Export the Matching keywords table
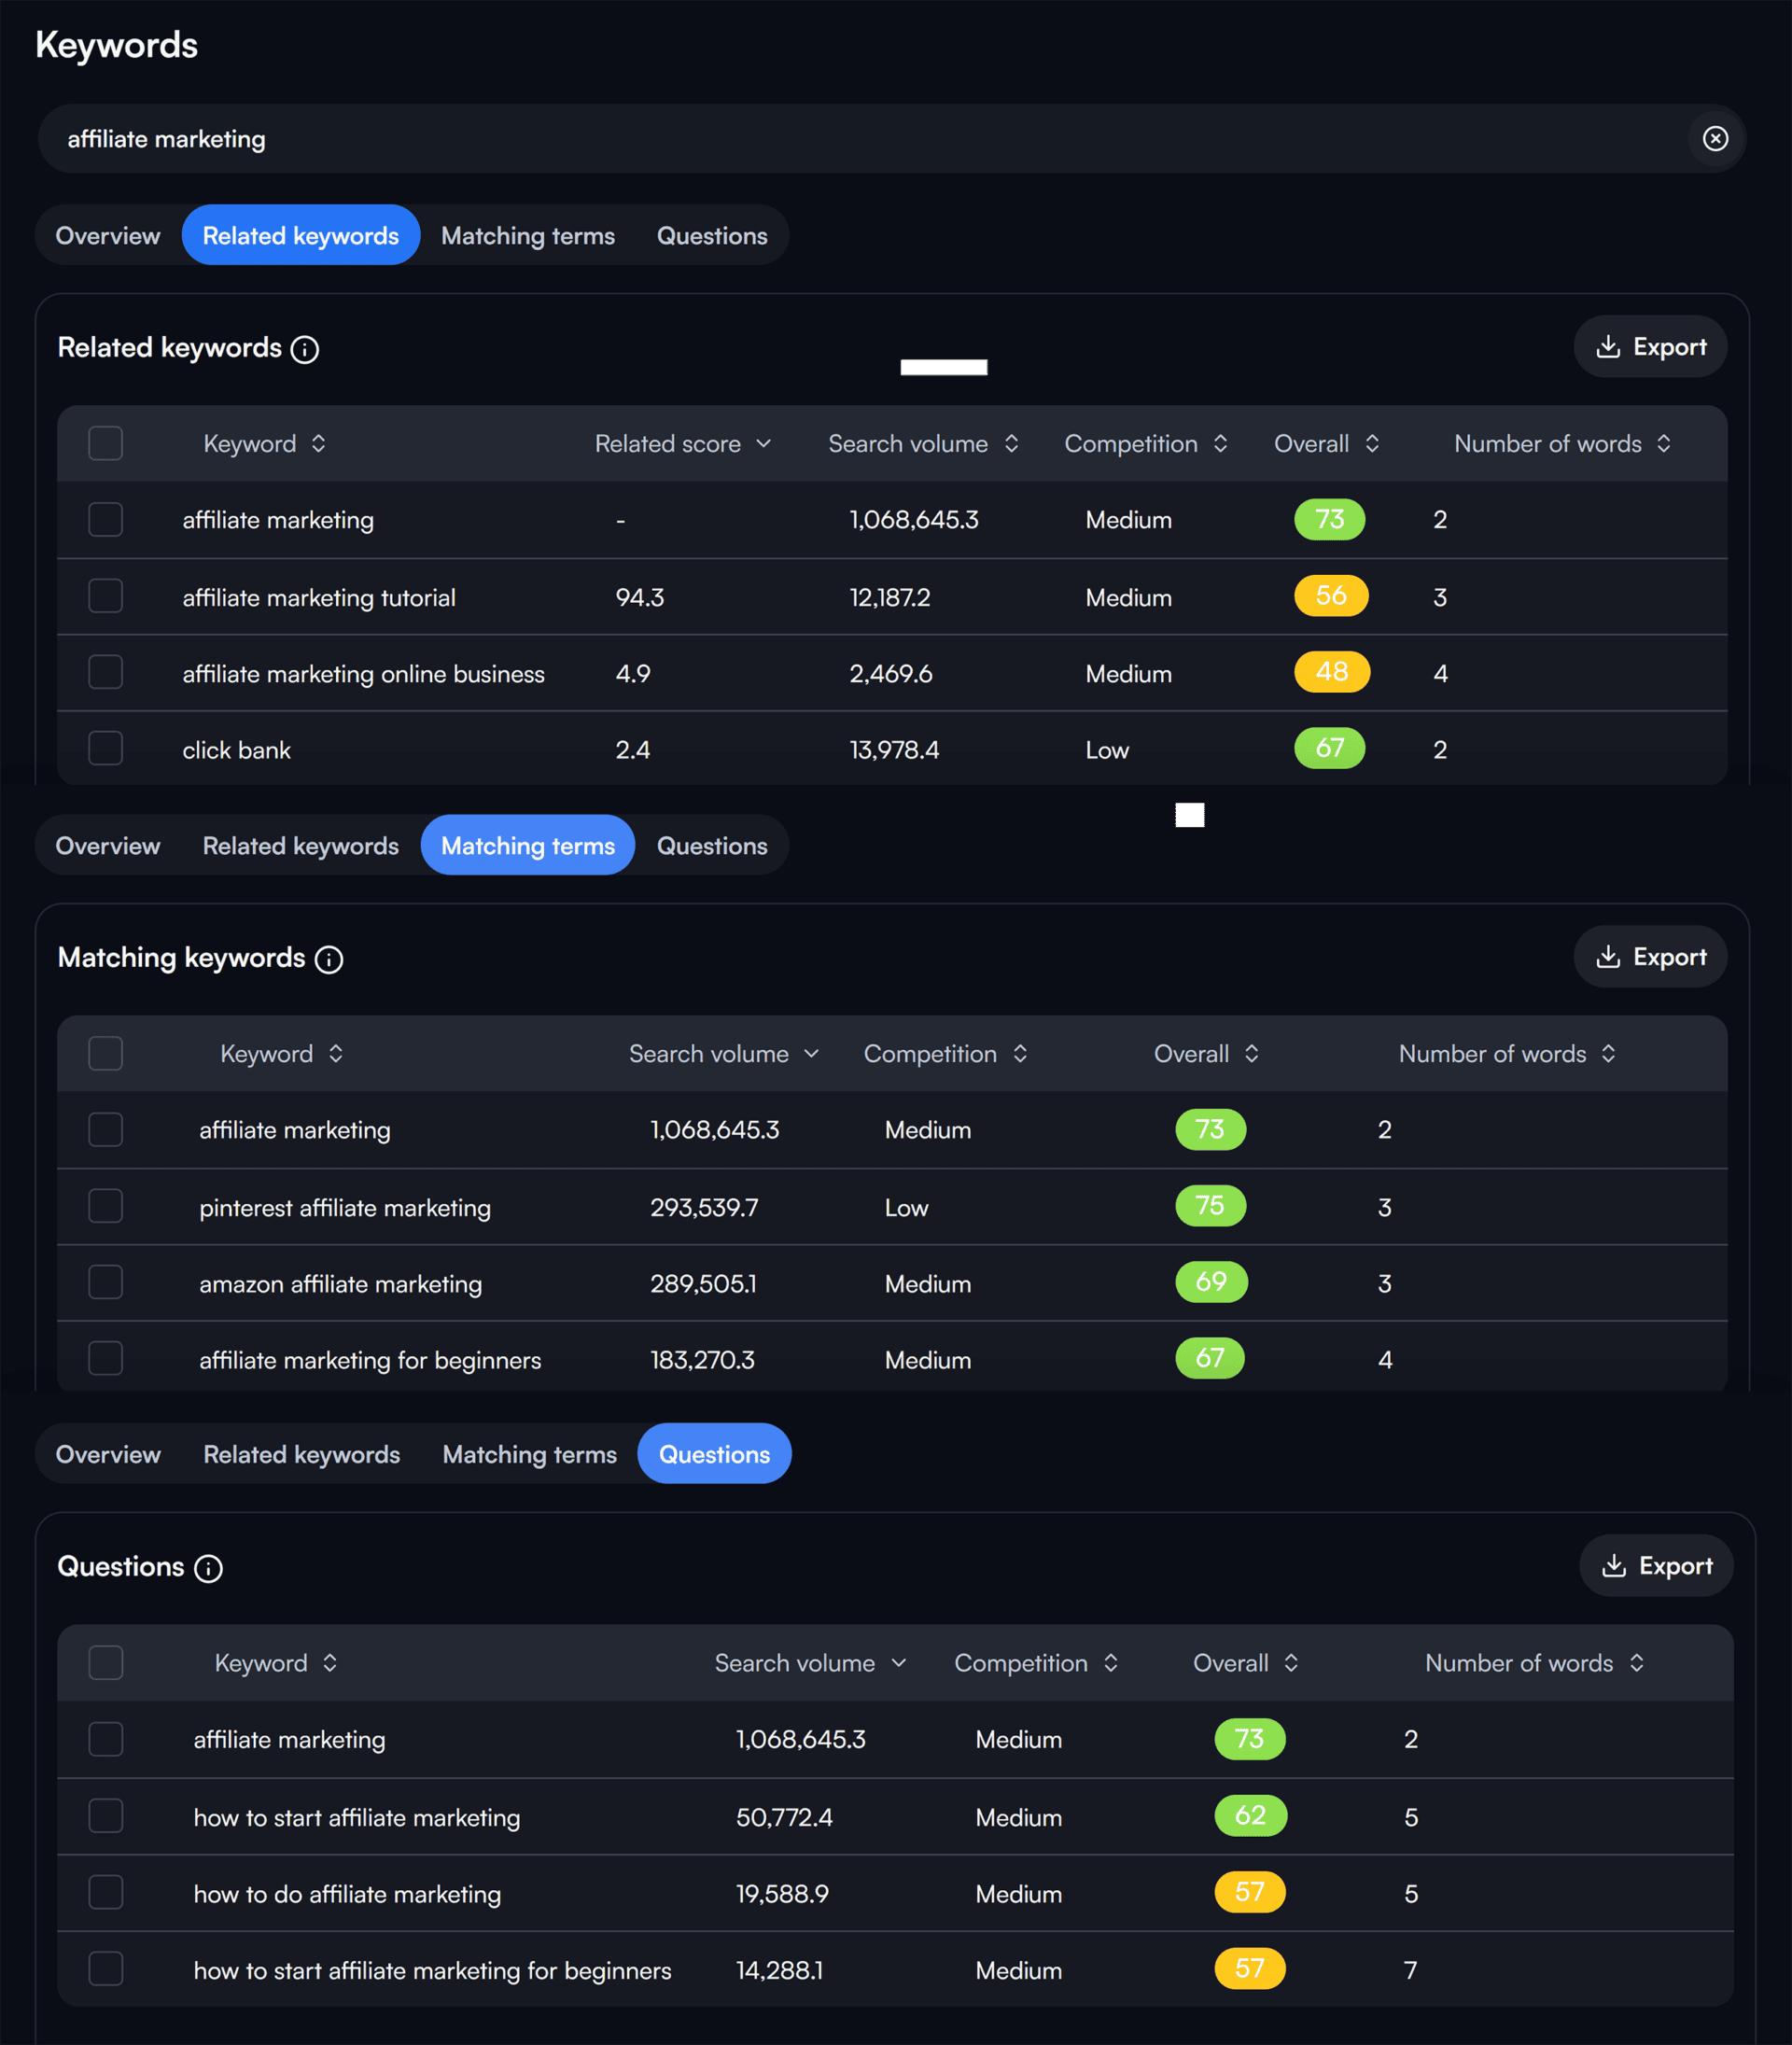The image size is (1792, 2045). [1650, 957]
